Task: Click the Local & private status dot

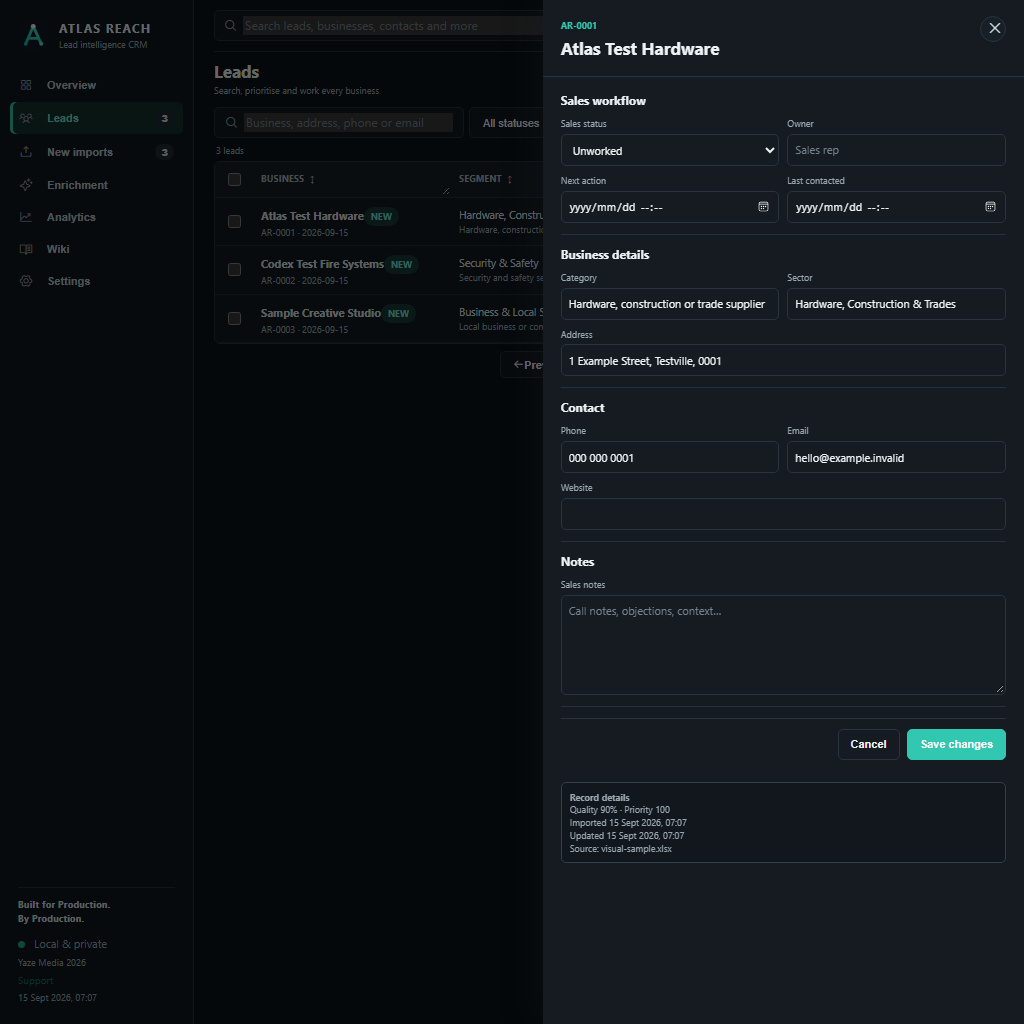Action: (22, 945)
